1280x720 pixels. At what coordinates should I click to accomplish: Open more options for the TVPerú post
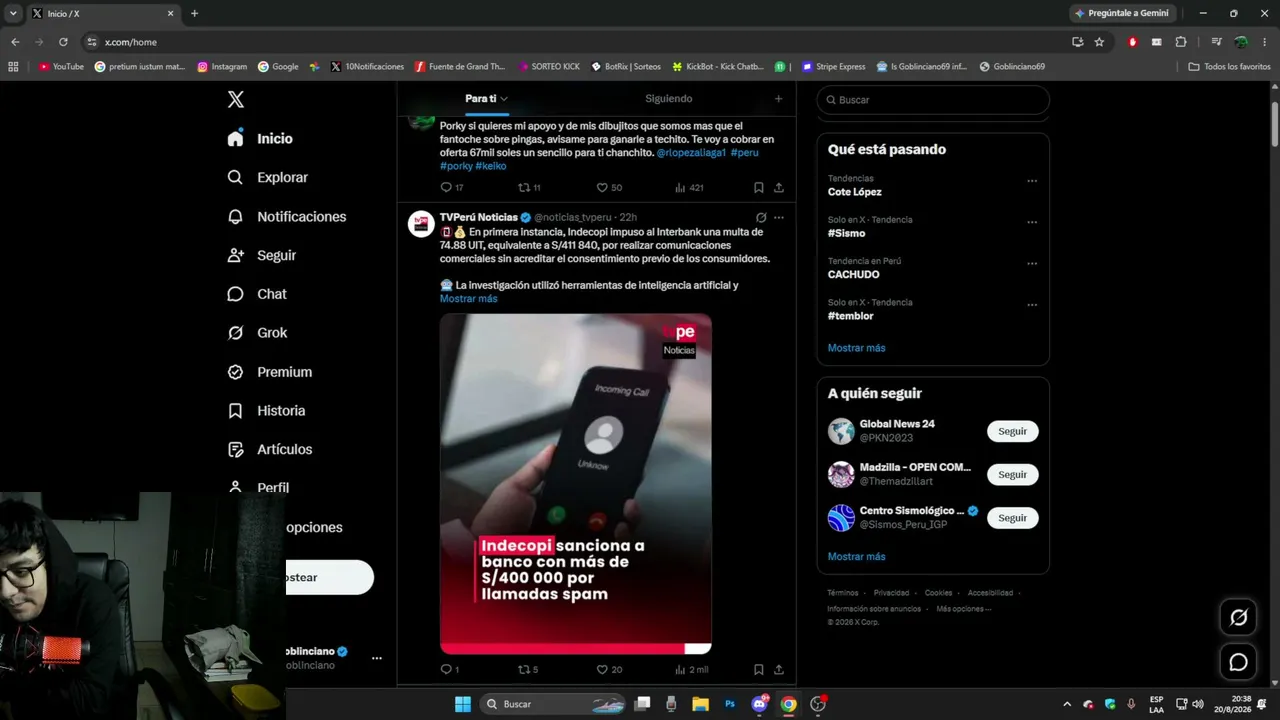(779, 217)
